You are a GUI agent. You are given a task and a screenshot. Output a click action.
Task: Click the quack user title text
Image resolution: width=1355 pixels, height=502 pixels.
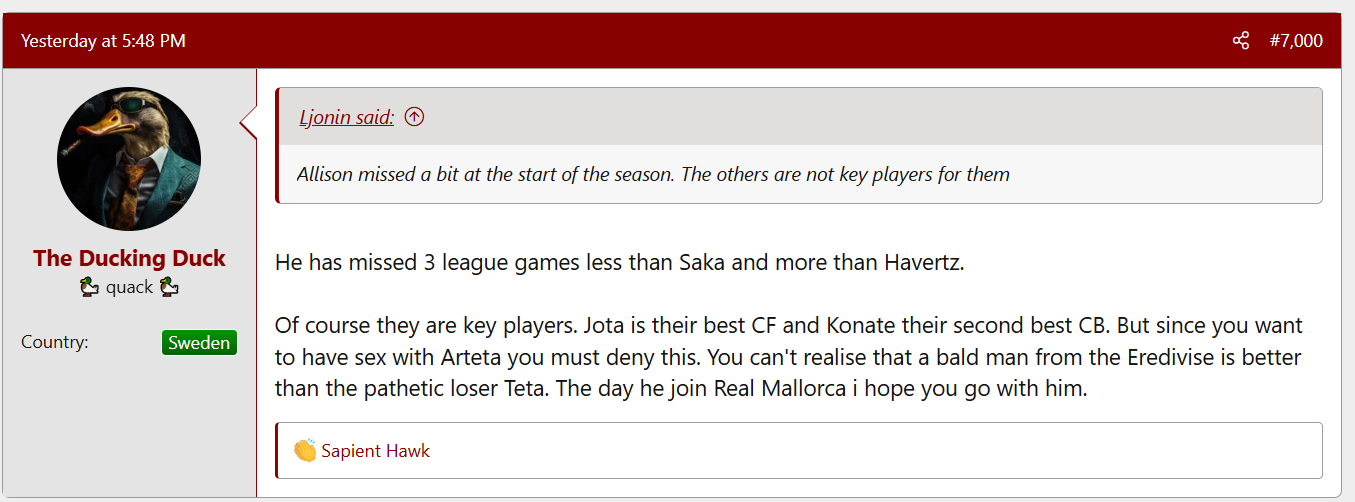point(130,287)
